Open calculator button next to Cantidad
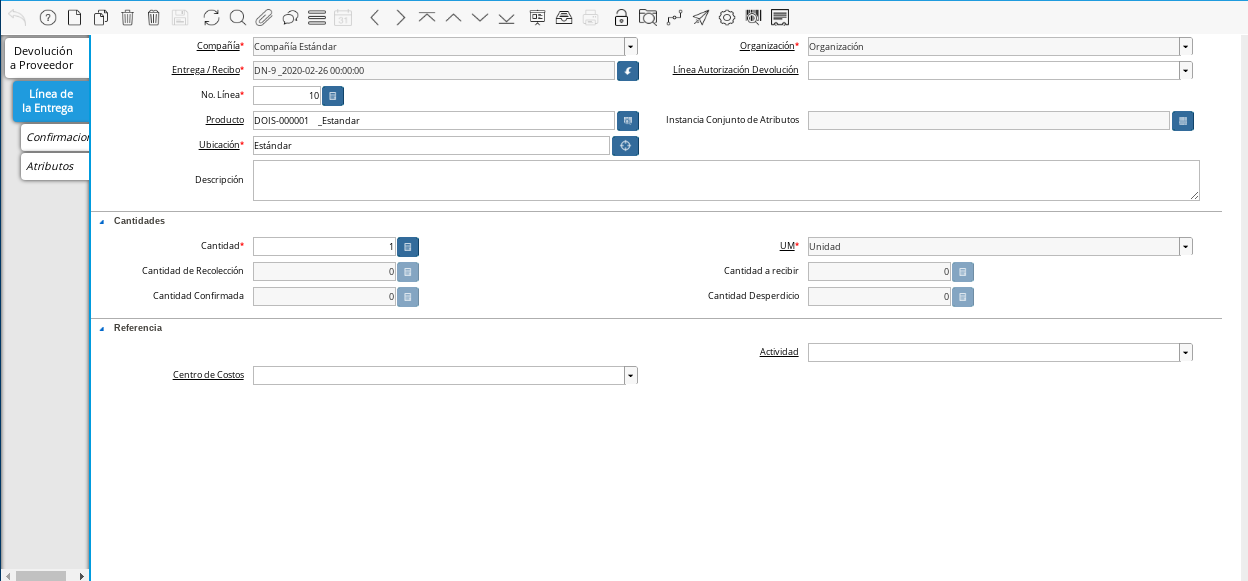 click(x=408, y=246)
